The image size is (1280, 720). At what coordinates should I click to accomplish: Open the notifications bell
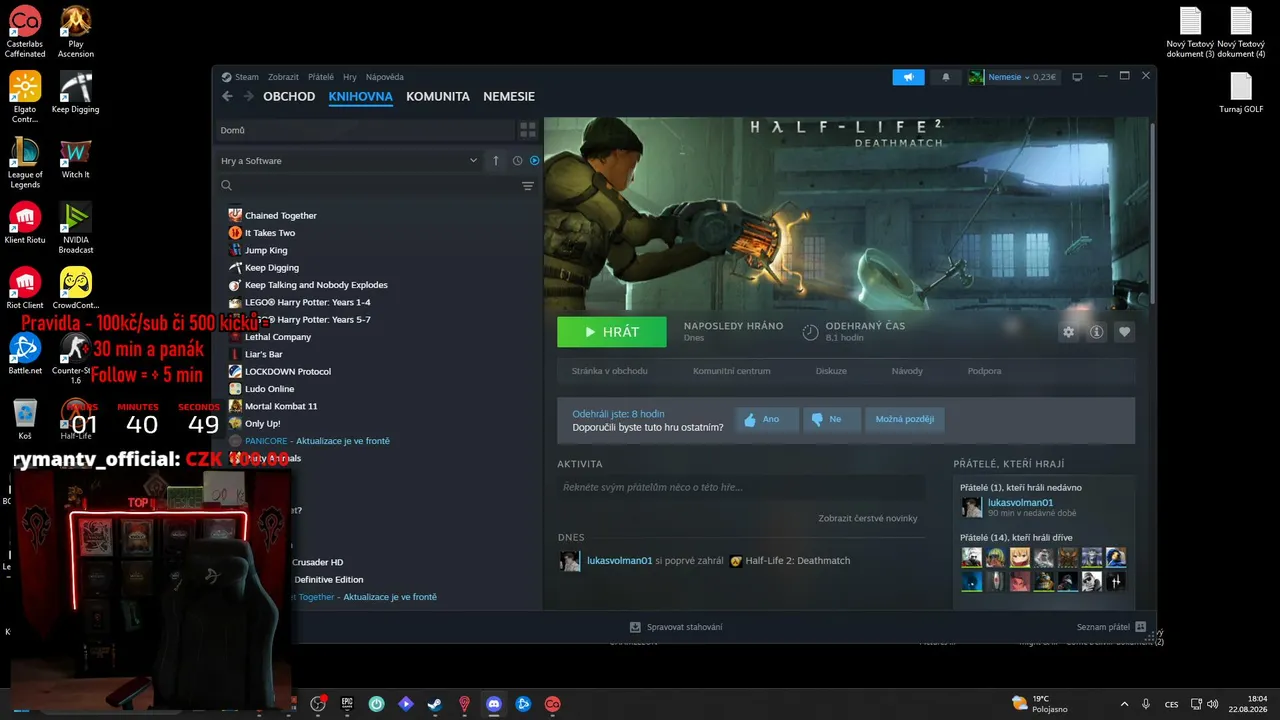click(x=946, y=77)
